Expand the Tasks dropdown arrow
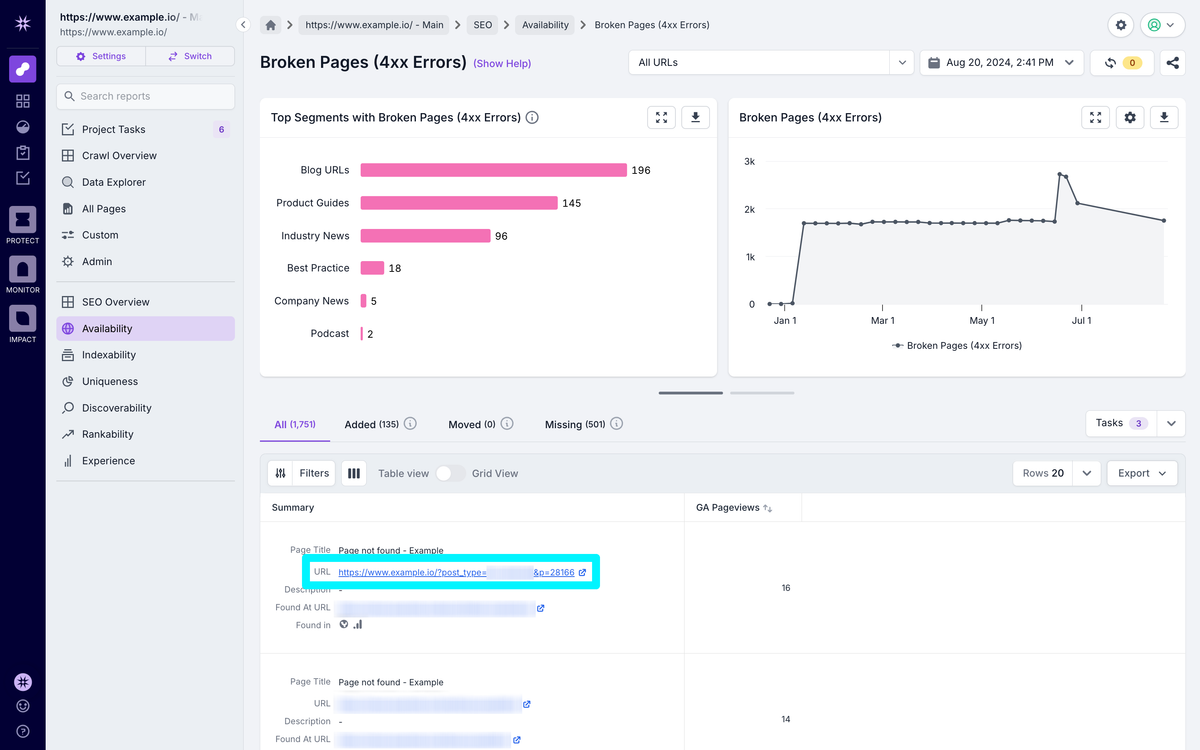The height and width of the screenshot is (750, 1200). coord(1171,424)
